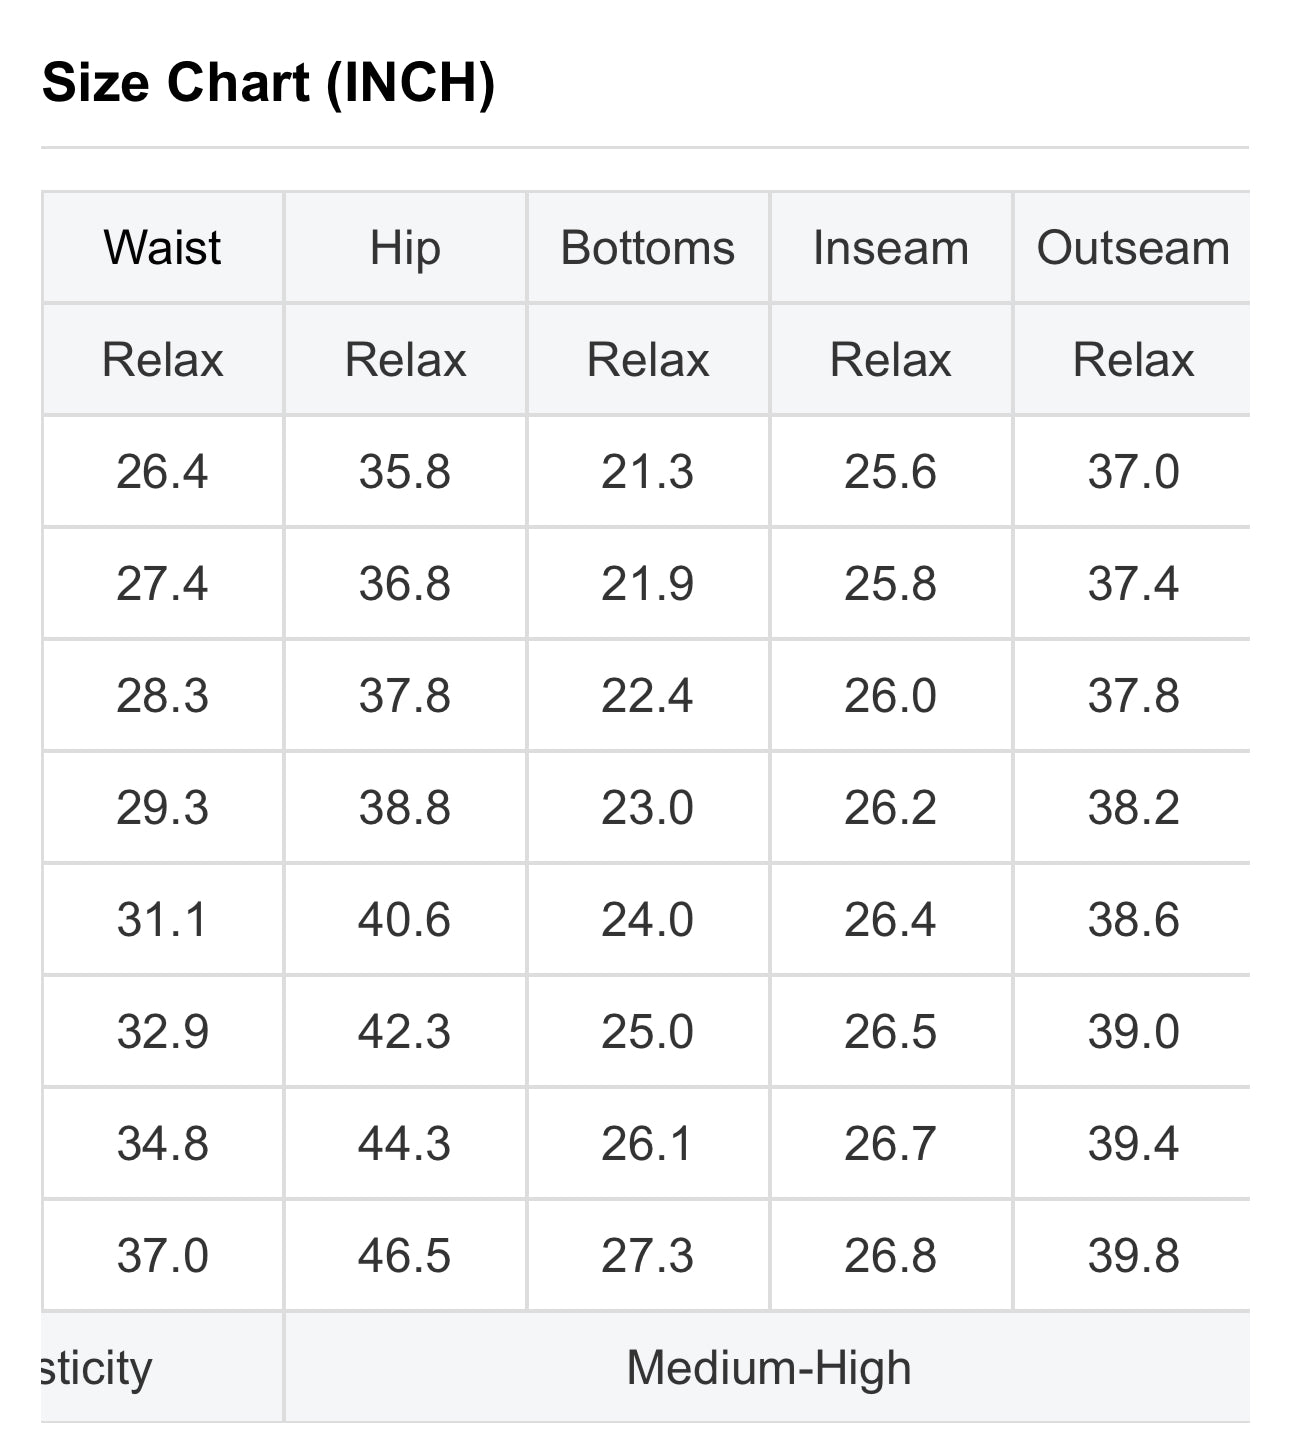Click hip value 44.3
Image resolution: width=1290 pixels, height=1452 pixels.
405,1144
